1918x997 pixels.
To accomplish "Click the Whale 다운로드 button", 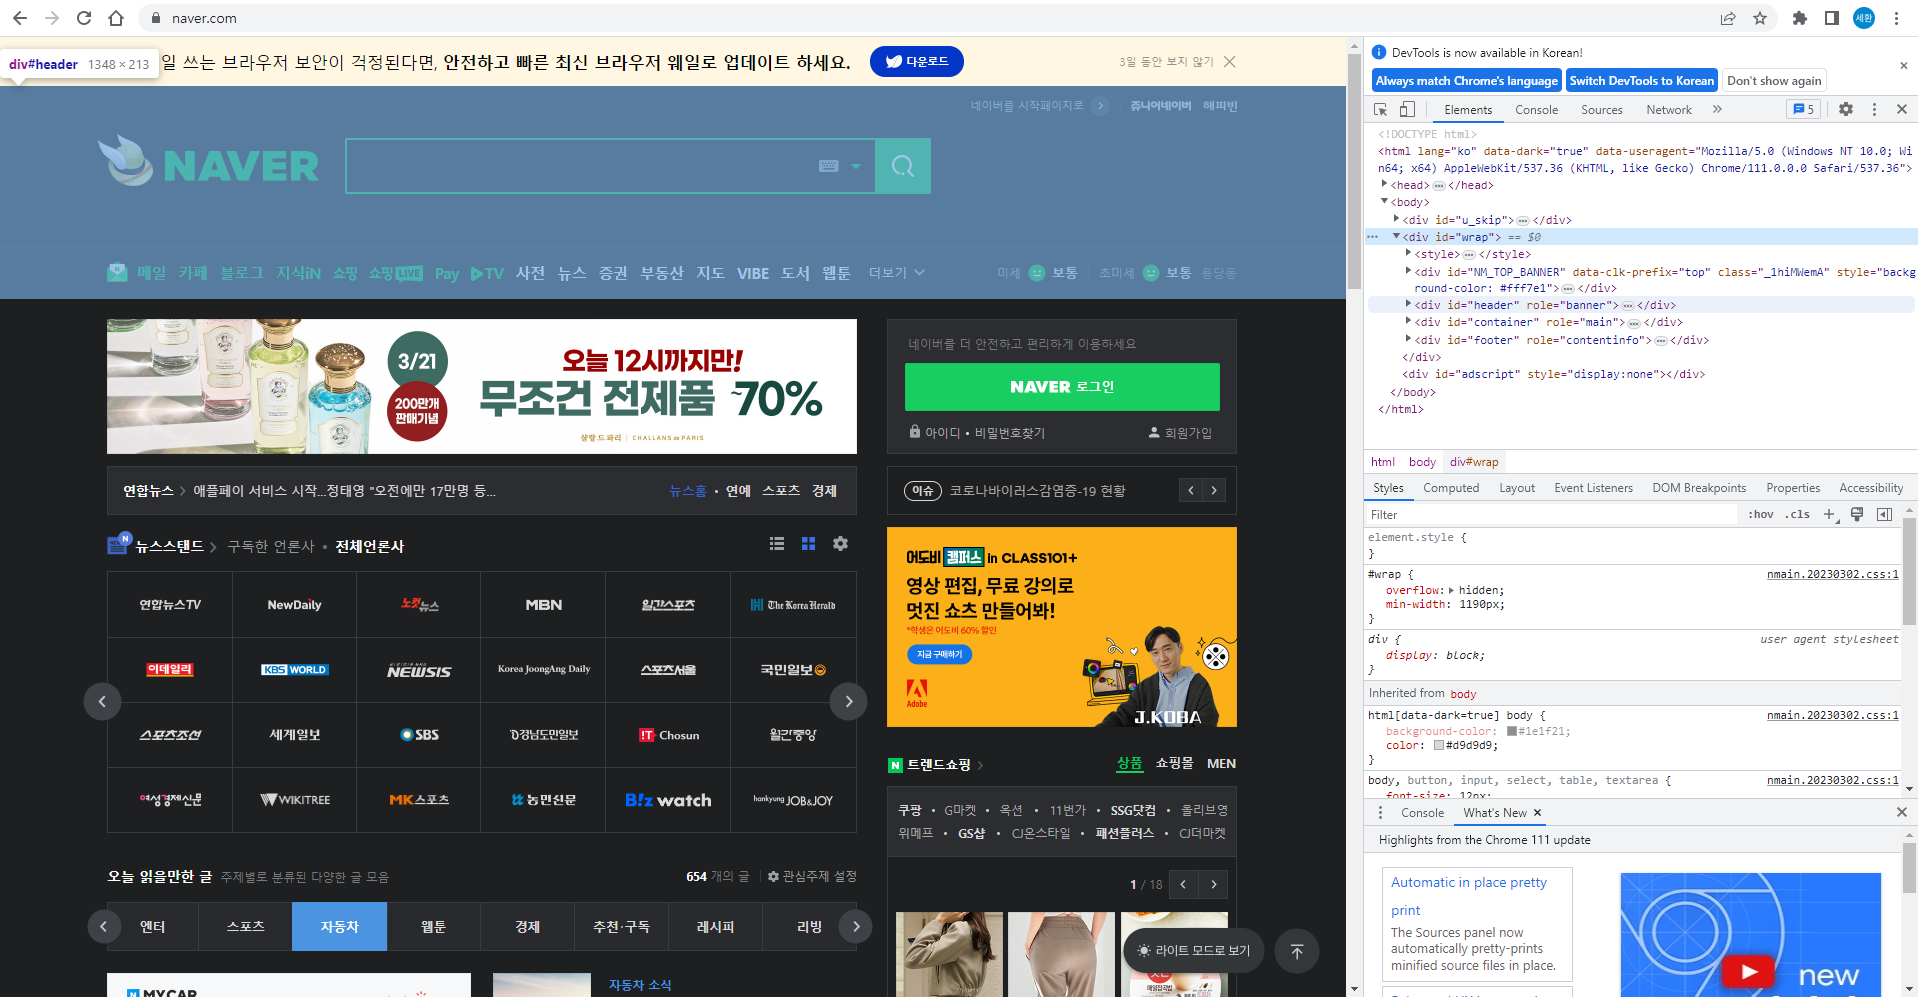I will pyautogui.click(x=917, y=61).
